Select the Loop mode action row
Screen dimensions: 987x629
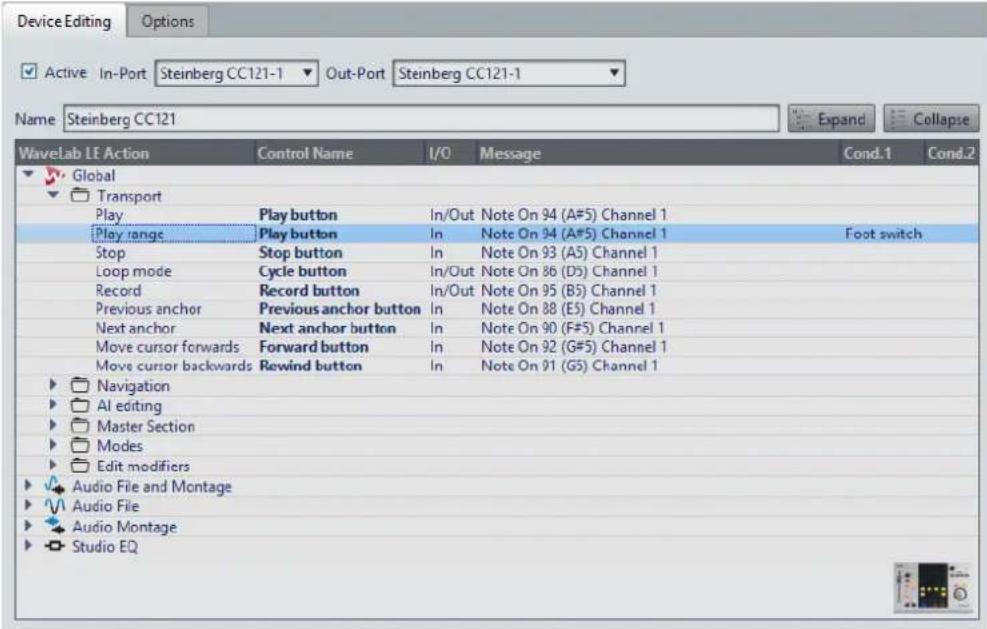(x=497, y=271)
